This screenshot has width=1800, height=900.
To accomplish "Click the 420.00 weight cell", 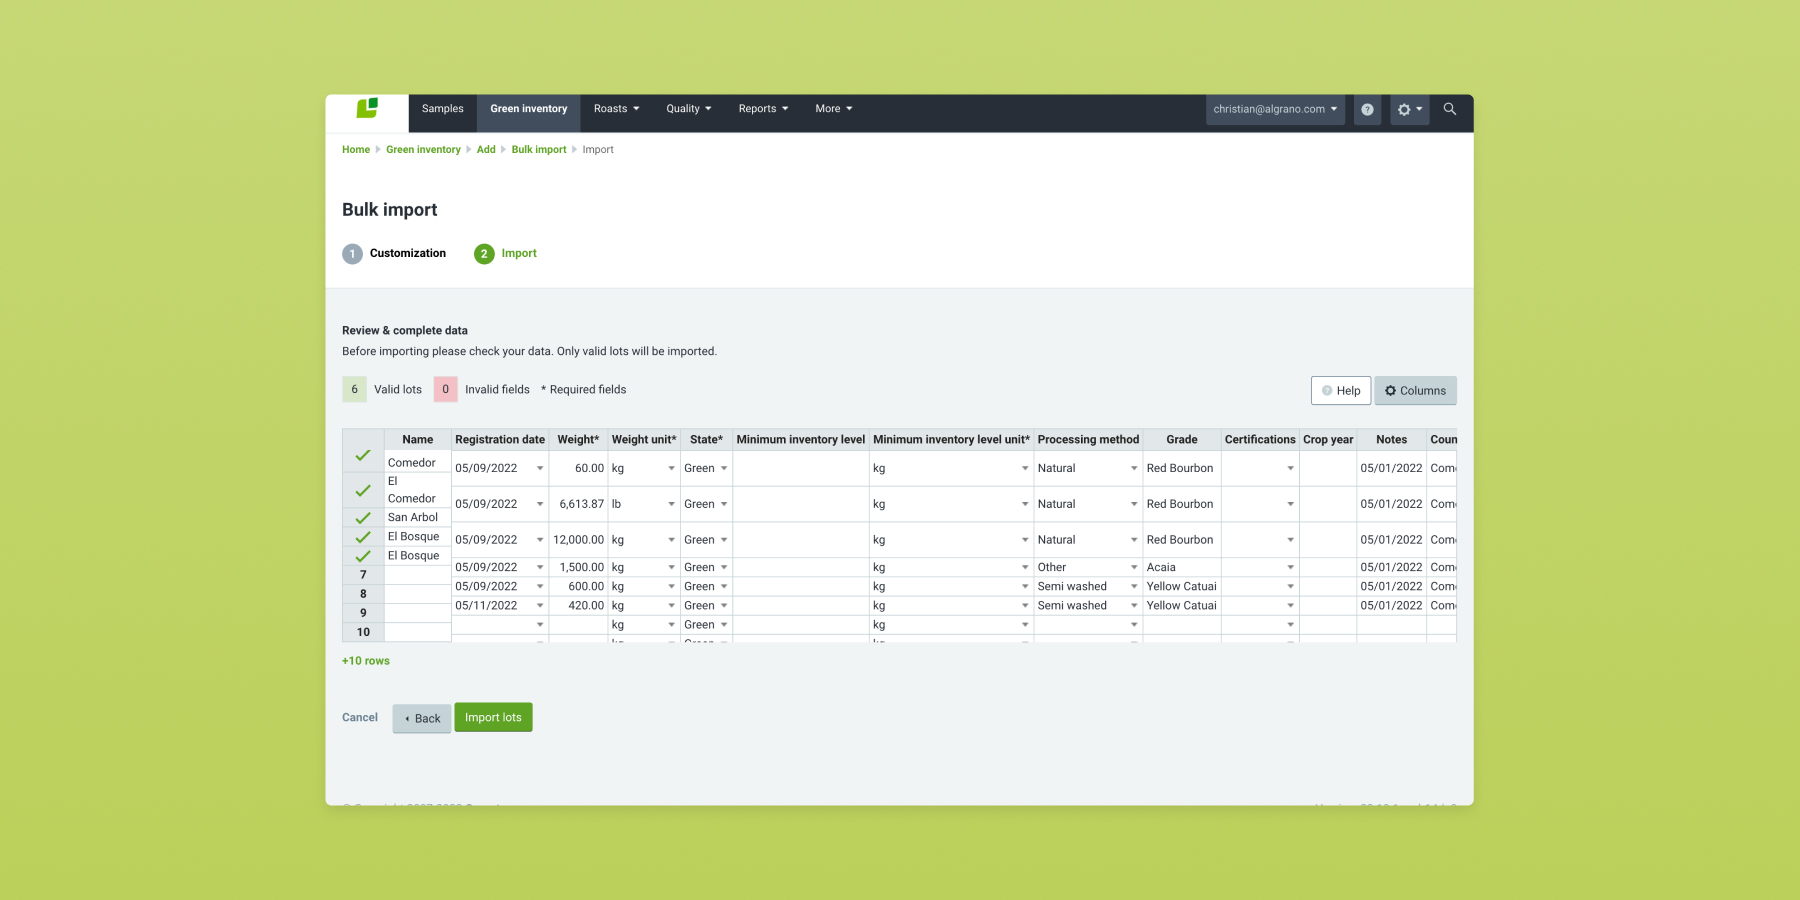I will point(579,606).
